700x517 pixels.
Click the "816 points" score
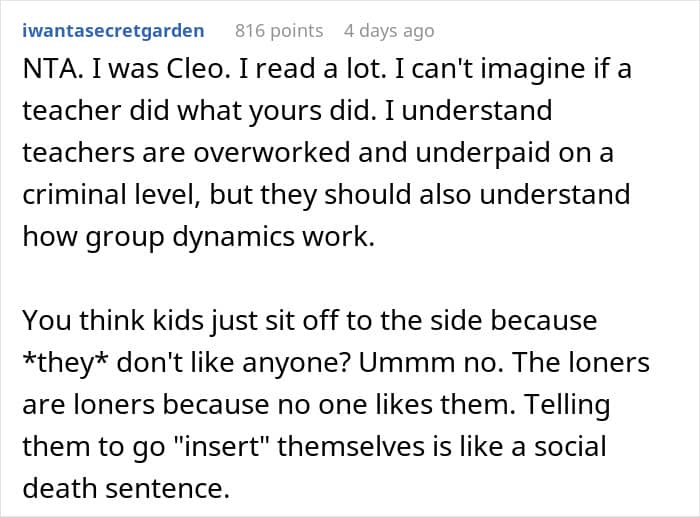(279, 31)
